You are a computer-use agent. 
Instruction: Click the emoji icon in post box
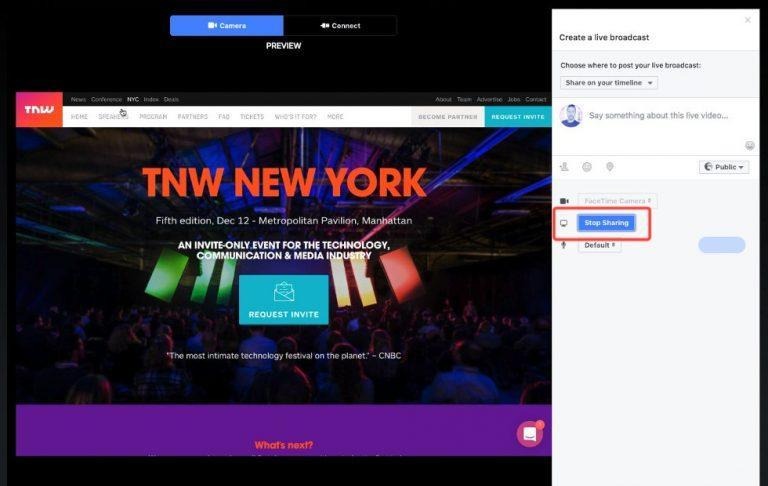pyautogui.click(x=749, y=146)
